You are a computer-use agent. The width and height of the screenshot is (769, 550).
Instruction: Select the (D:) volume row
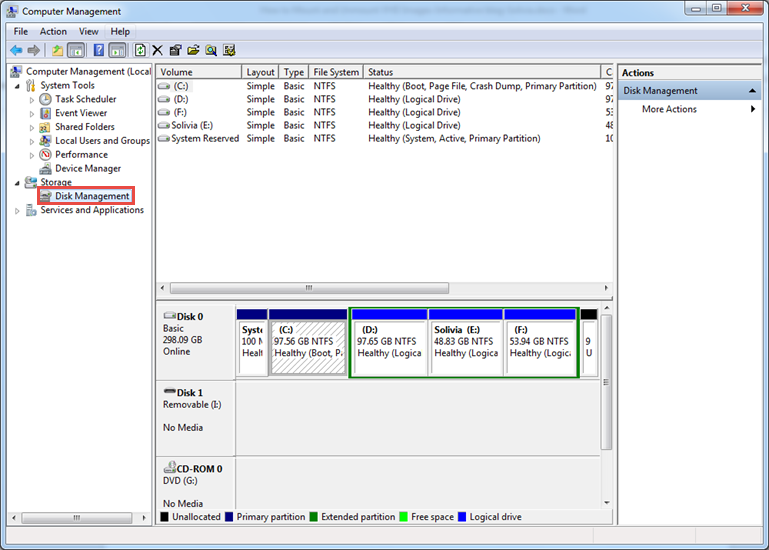(x=384, y=99)
